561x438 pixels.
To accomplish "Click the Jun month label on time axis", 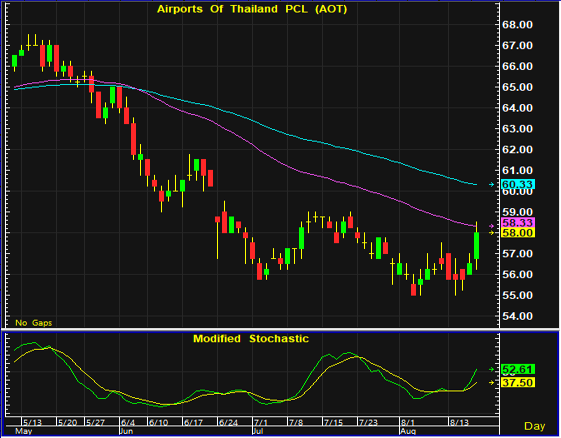I will point(126,431).
